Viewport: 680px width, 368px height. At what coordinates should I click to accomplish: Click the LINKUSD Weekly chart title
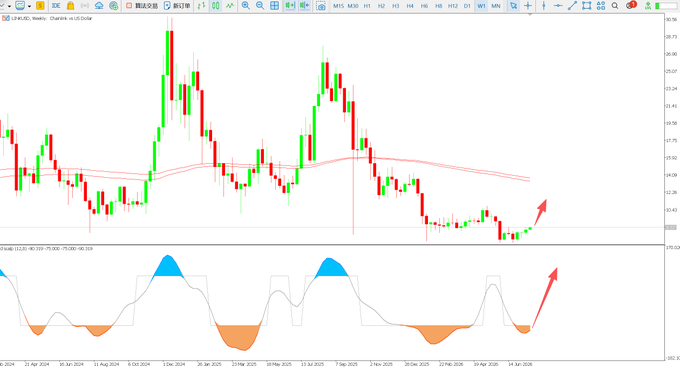pyautogui.click(x=52, y=19)
